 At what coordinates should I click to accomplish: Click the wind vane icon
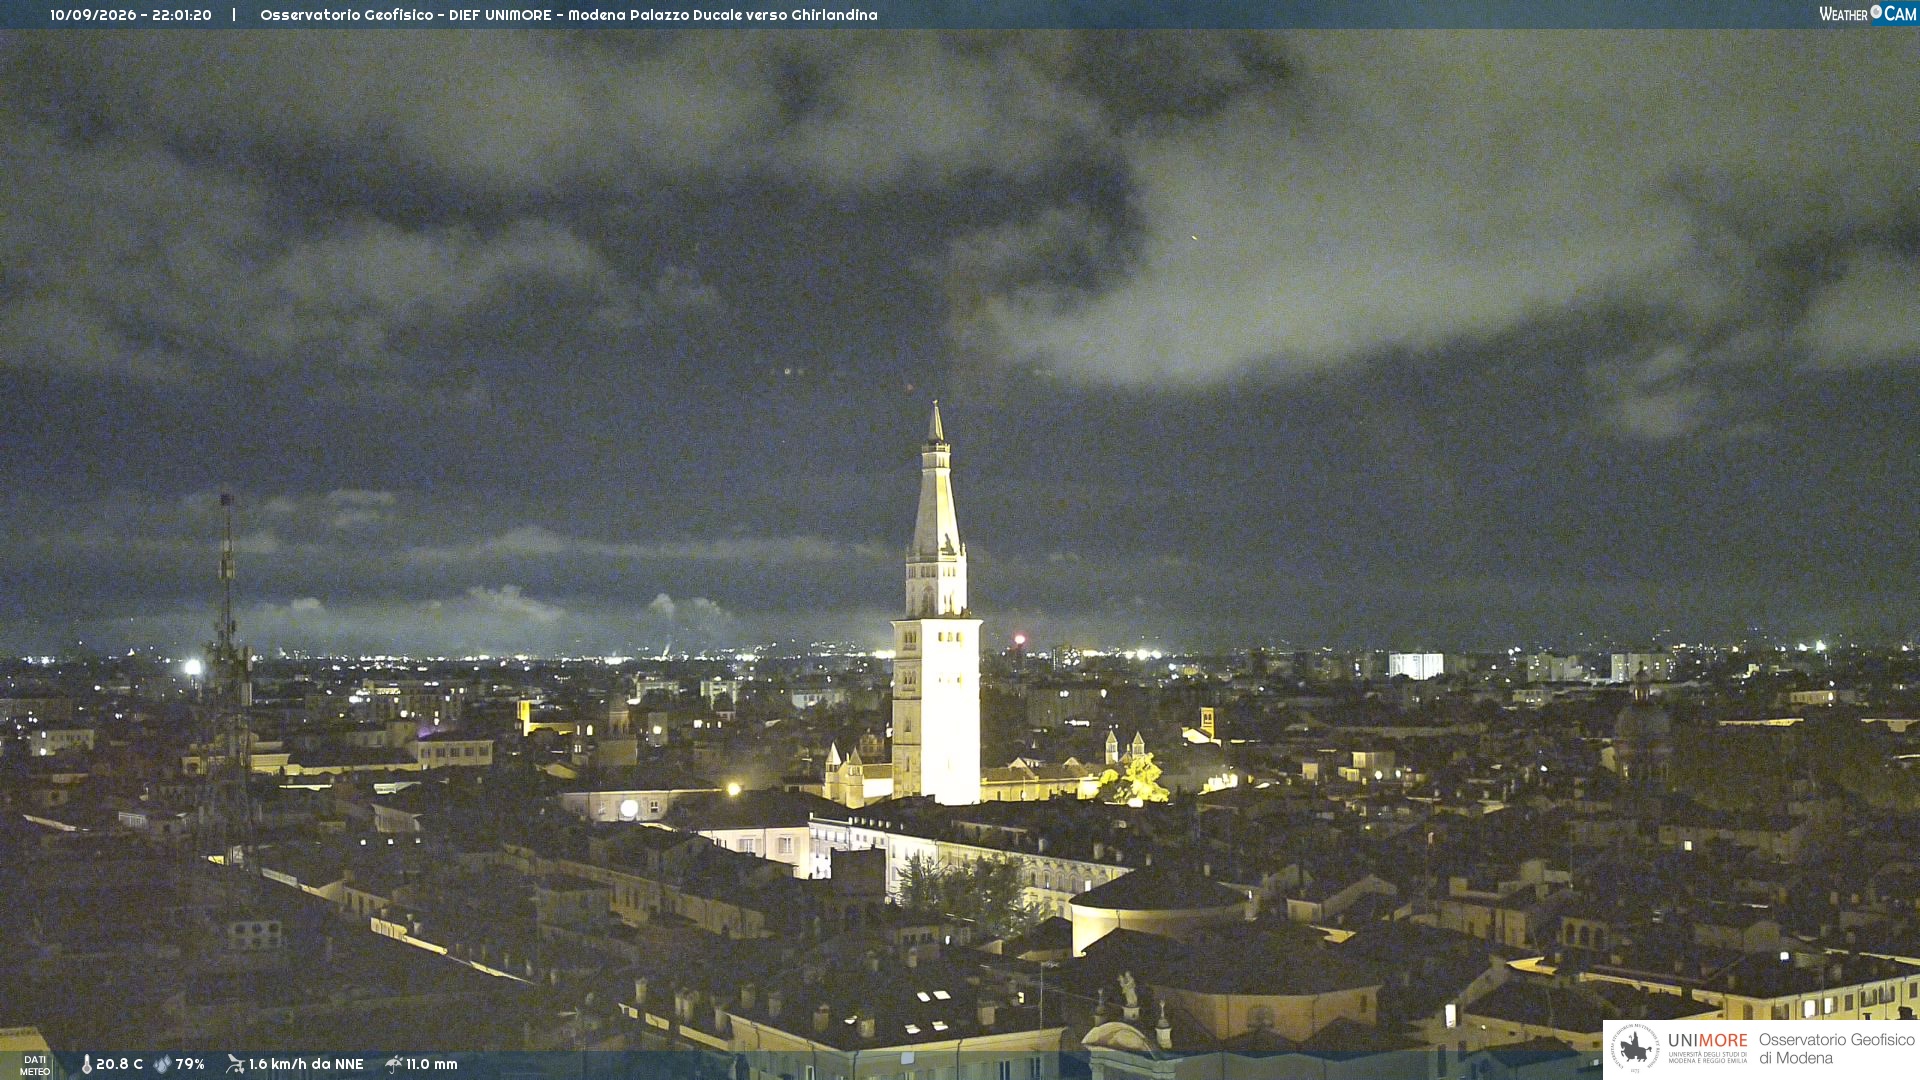235,1064
